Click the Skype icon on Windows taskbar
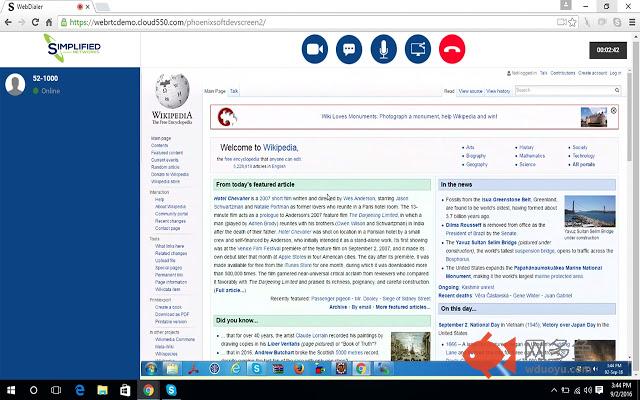This screenshot has height=400, width=640. (171, 390)
